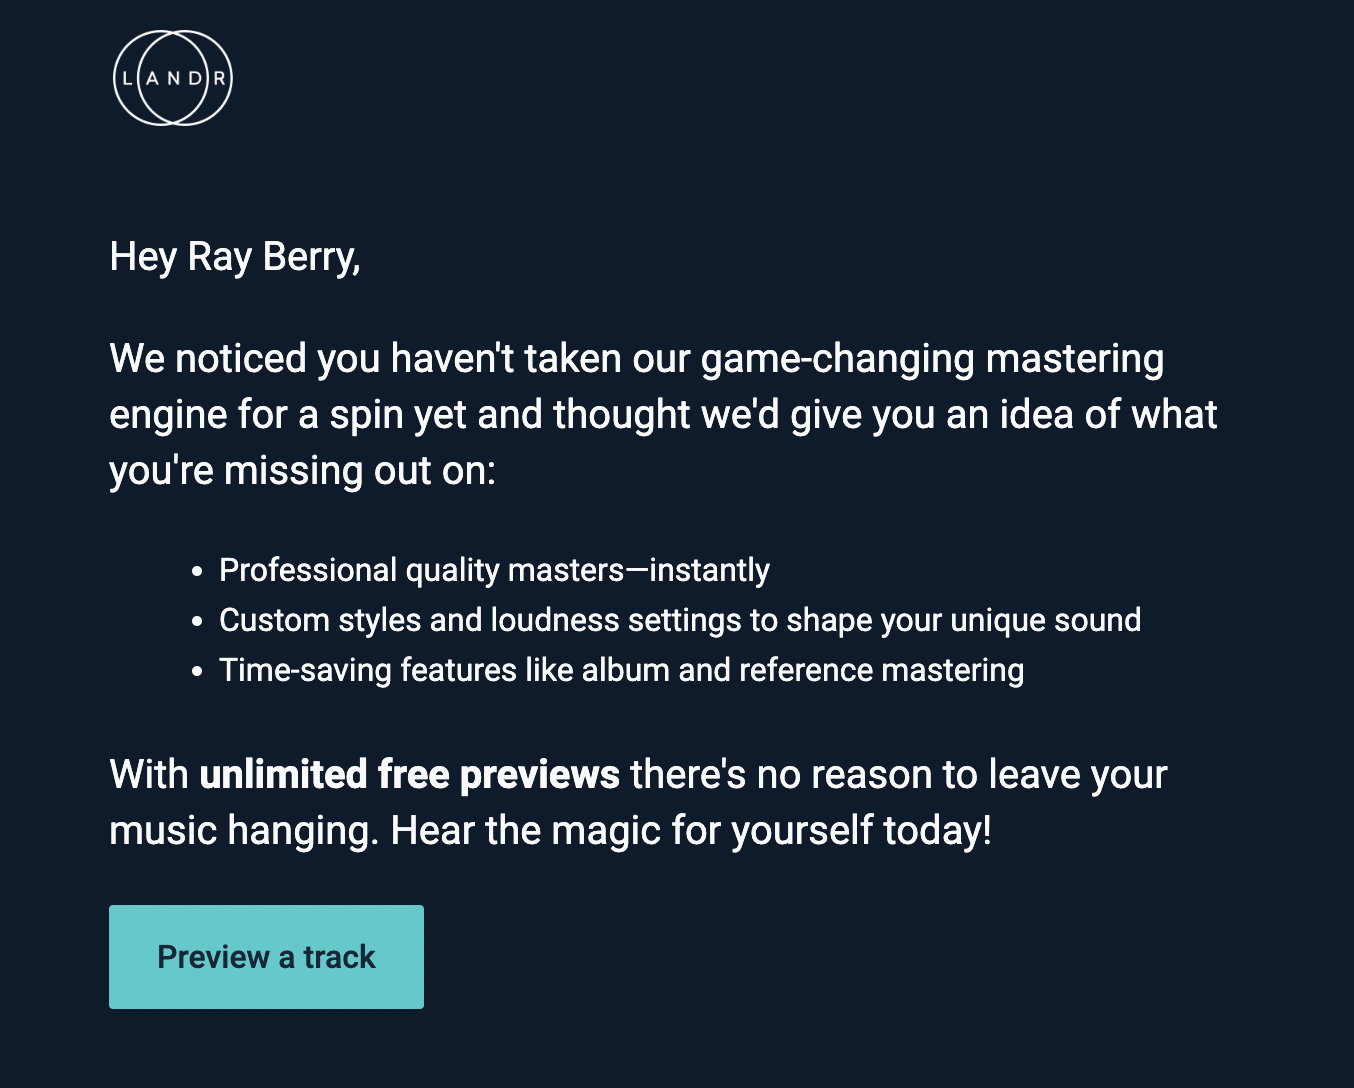Click the word "With" before the bold text
The image size is (1354, 1088).
pyautogui.click(x=149, y=775)
